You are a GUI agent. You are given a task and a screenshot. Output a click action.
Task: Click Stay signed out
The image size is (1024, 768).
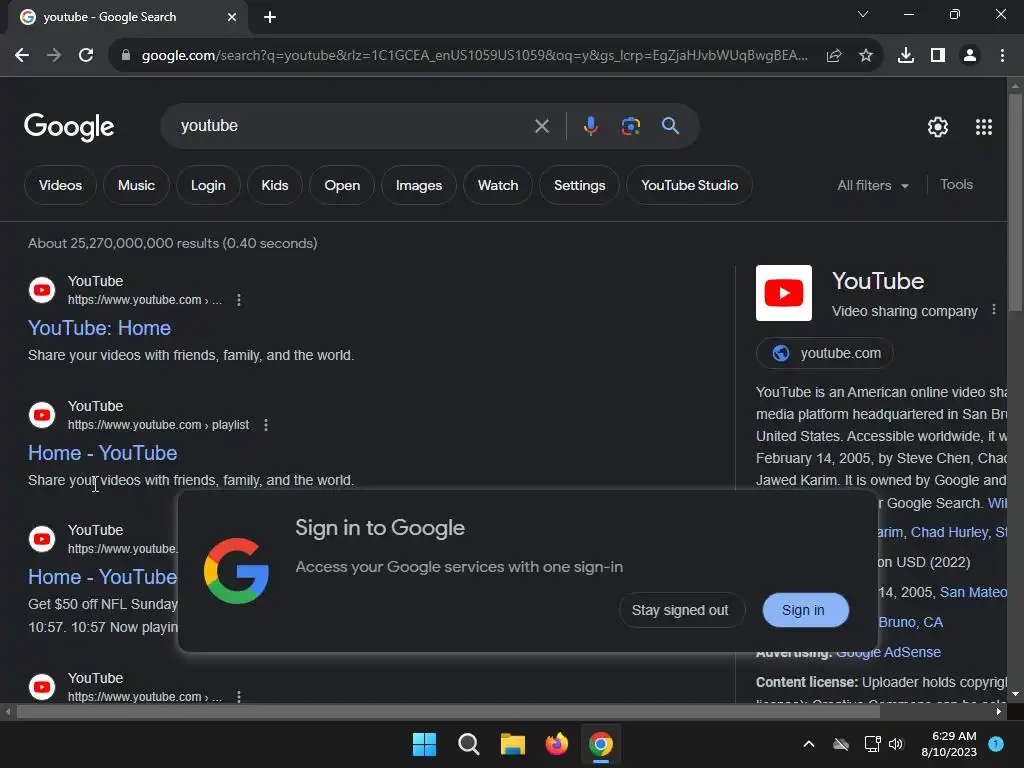[x=680, y=610]
